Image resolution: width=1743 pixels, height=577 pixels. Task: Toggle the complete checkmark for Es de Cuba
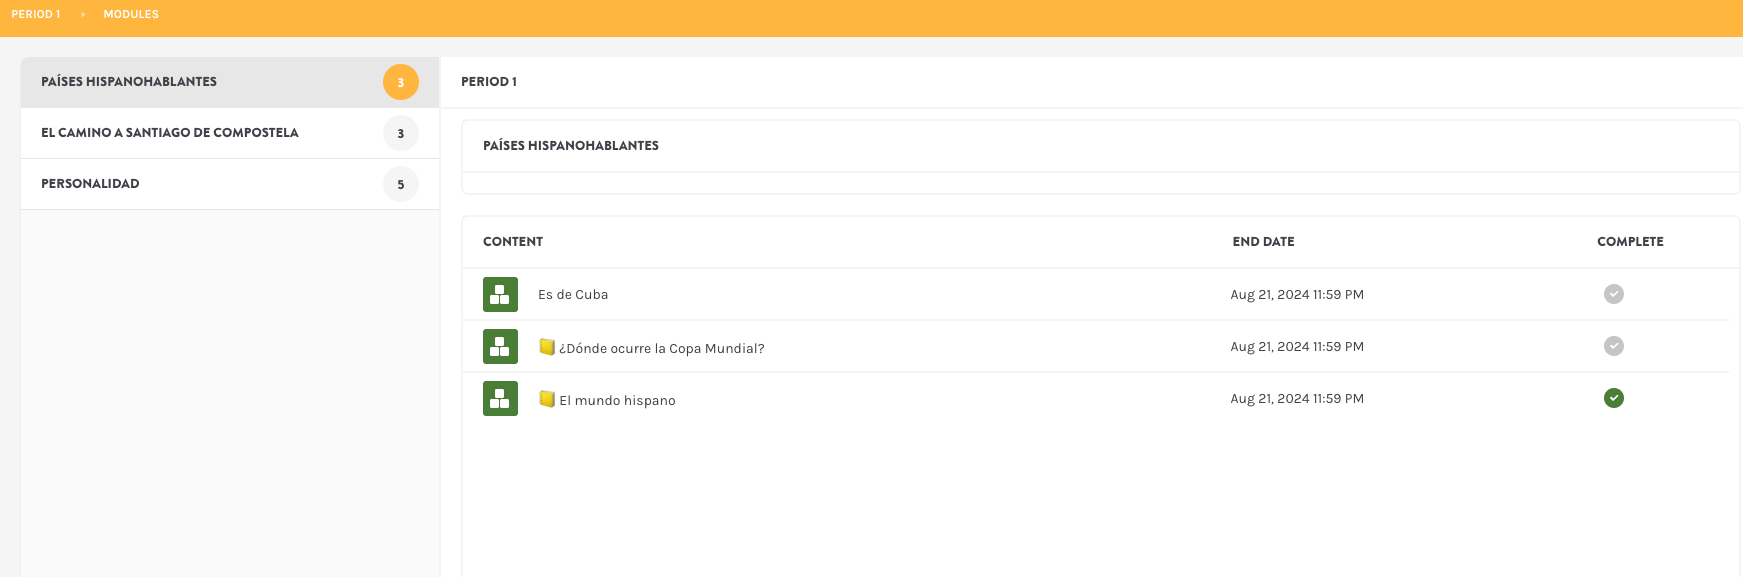click(x=1613, y=294)
